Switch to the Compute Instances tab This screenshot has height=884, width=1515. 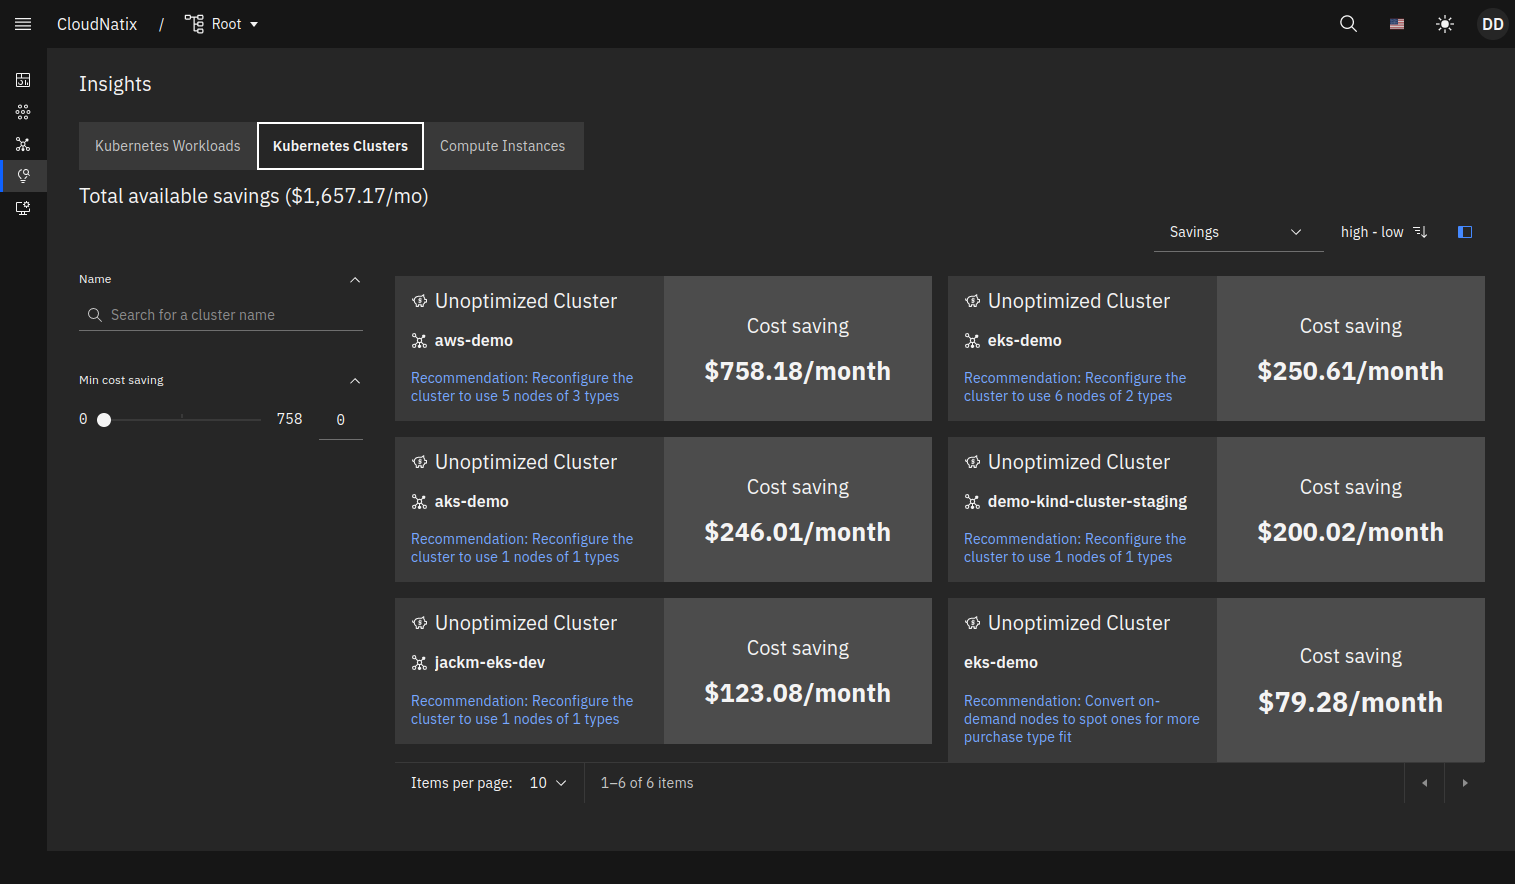coord(502,146)
